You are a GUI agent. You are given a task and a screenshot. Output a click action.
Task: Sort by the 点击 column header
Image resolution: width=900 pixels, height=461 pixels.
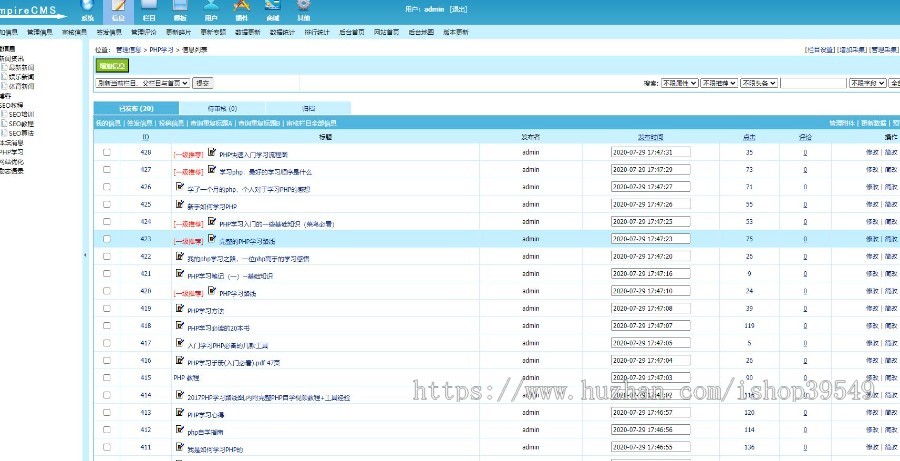click(749, 137)
